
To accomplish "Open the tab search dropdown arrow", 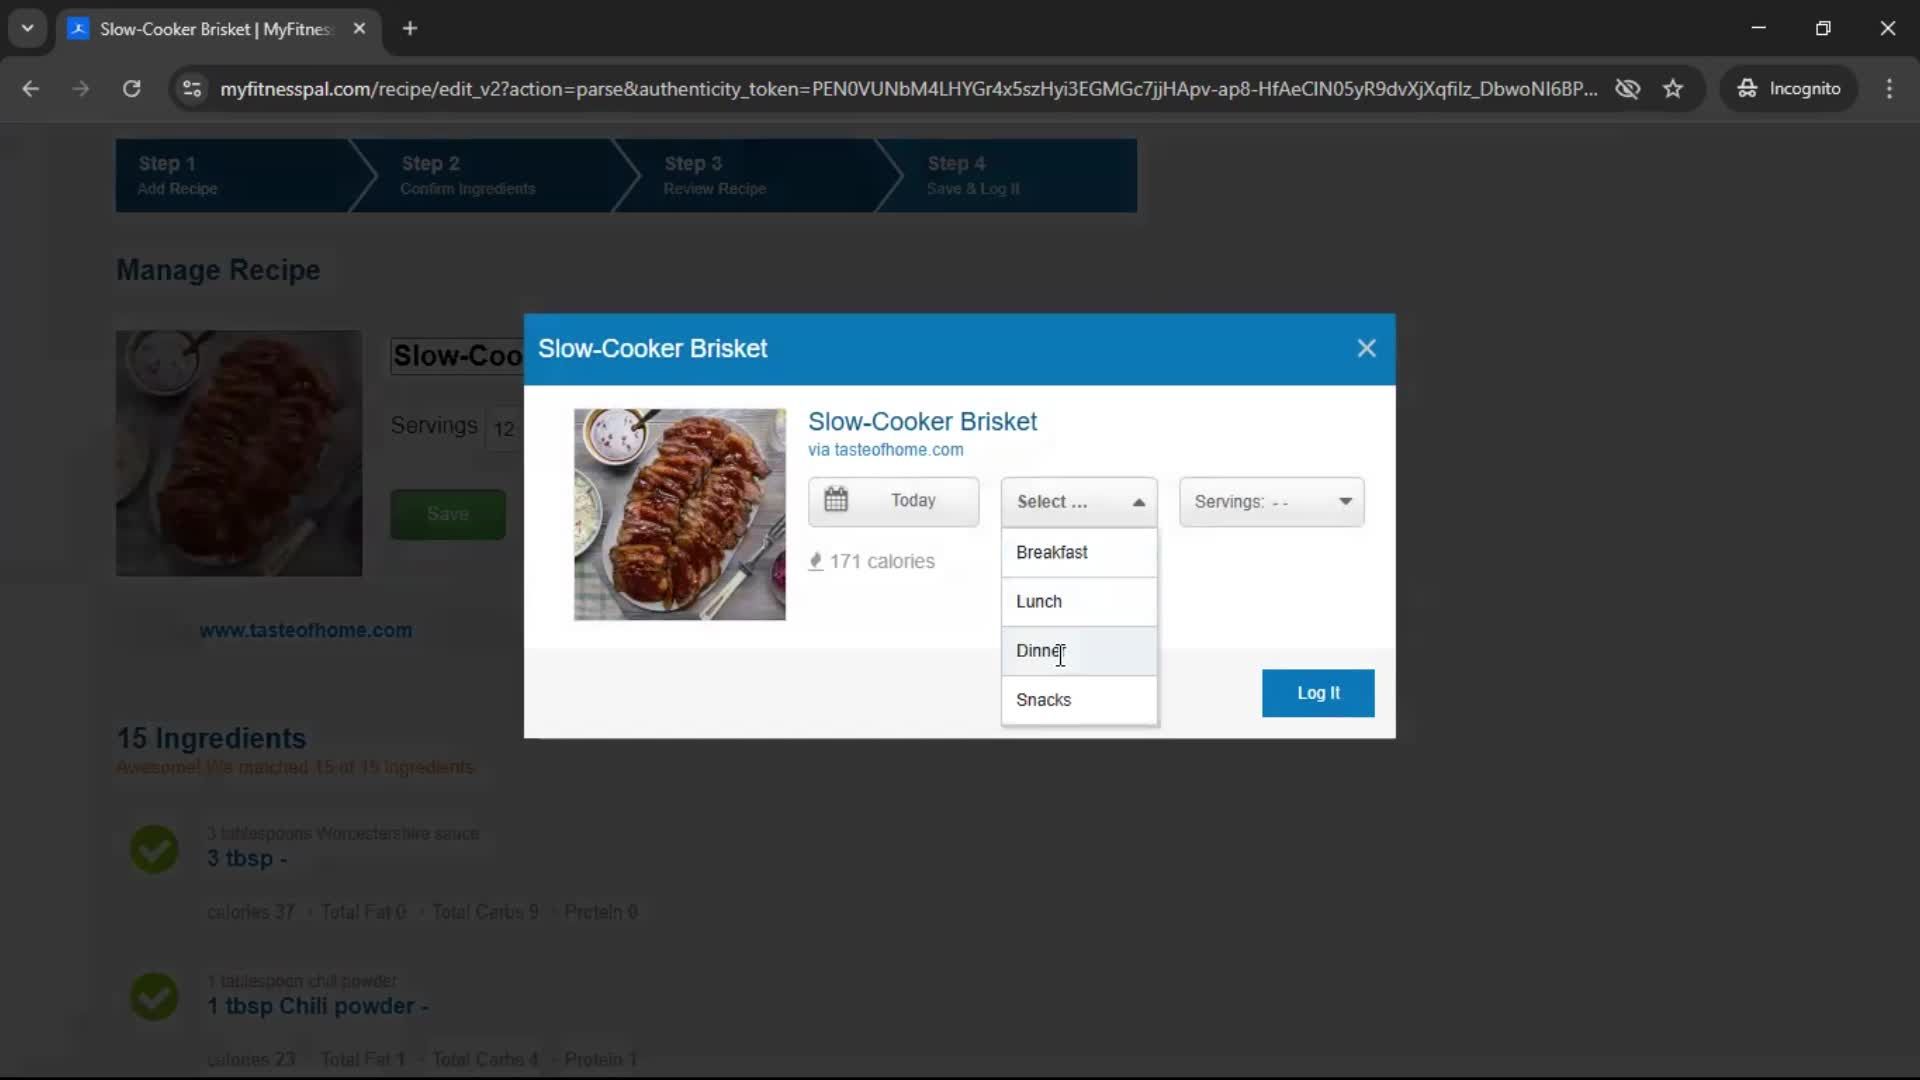I will (x=28, y=28).
